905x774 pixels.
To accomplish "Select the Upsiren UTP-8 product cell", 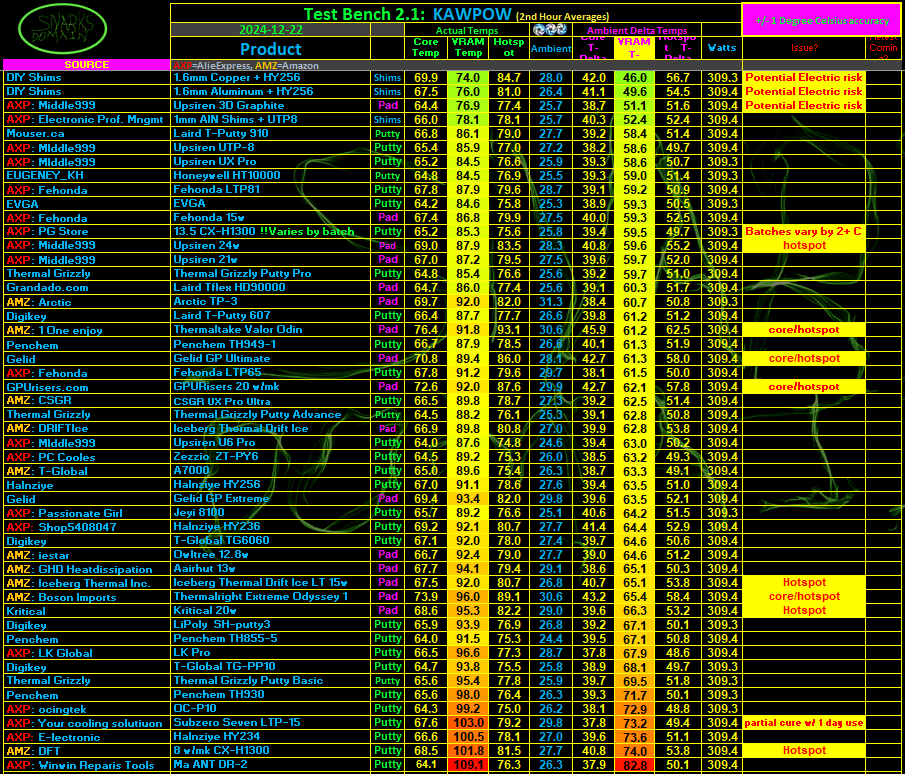I will (x=271, y=147).
